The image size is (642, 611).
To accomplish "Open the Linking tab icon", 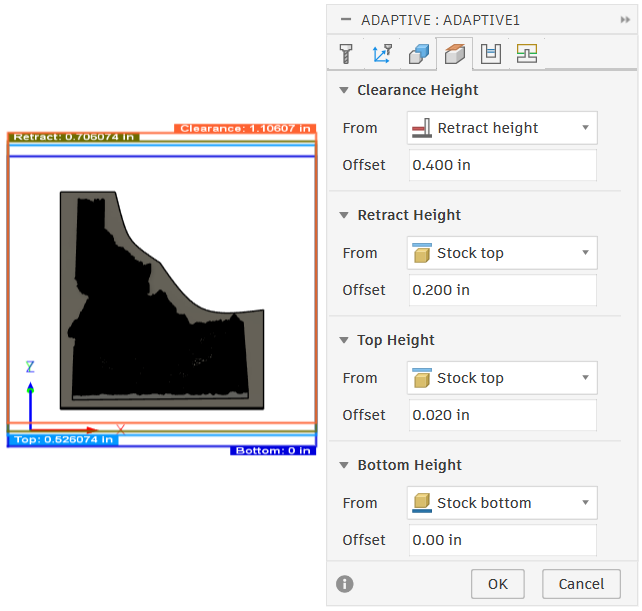I will (527, 54).
